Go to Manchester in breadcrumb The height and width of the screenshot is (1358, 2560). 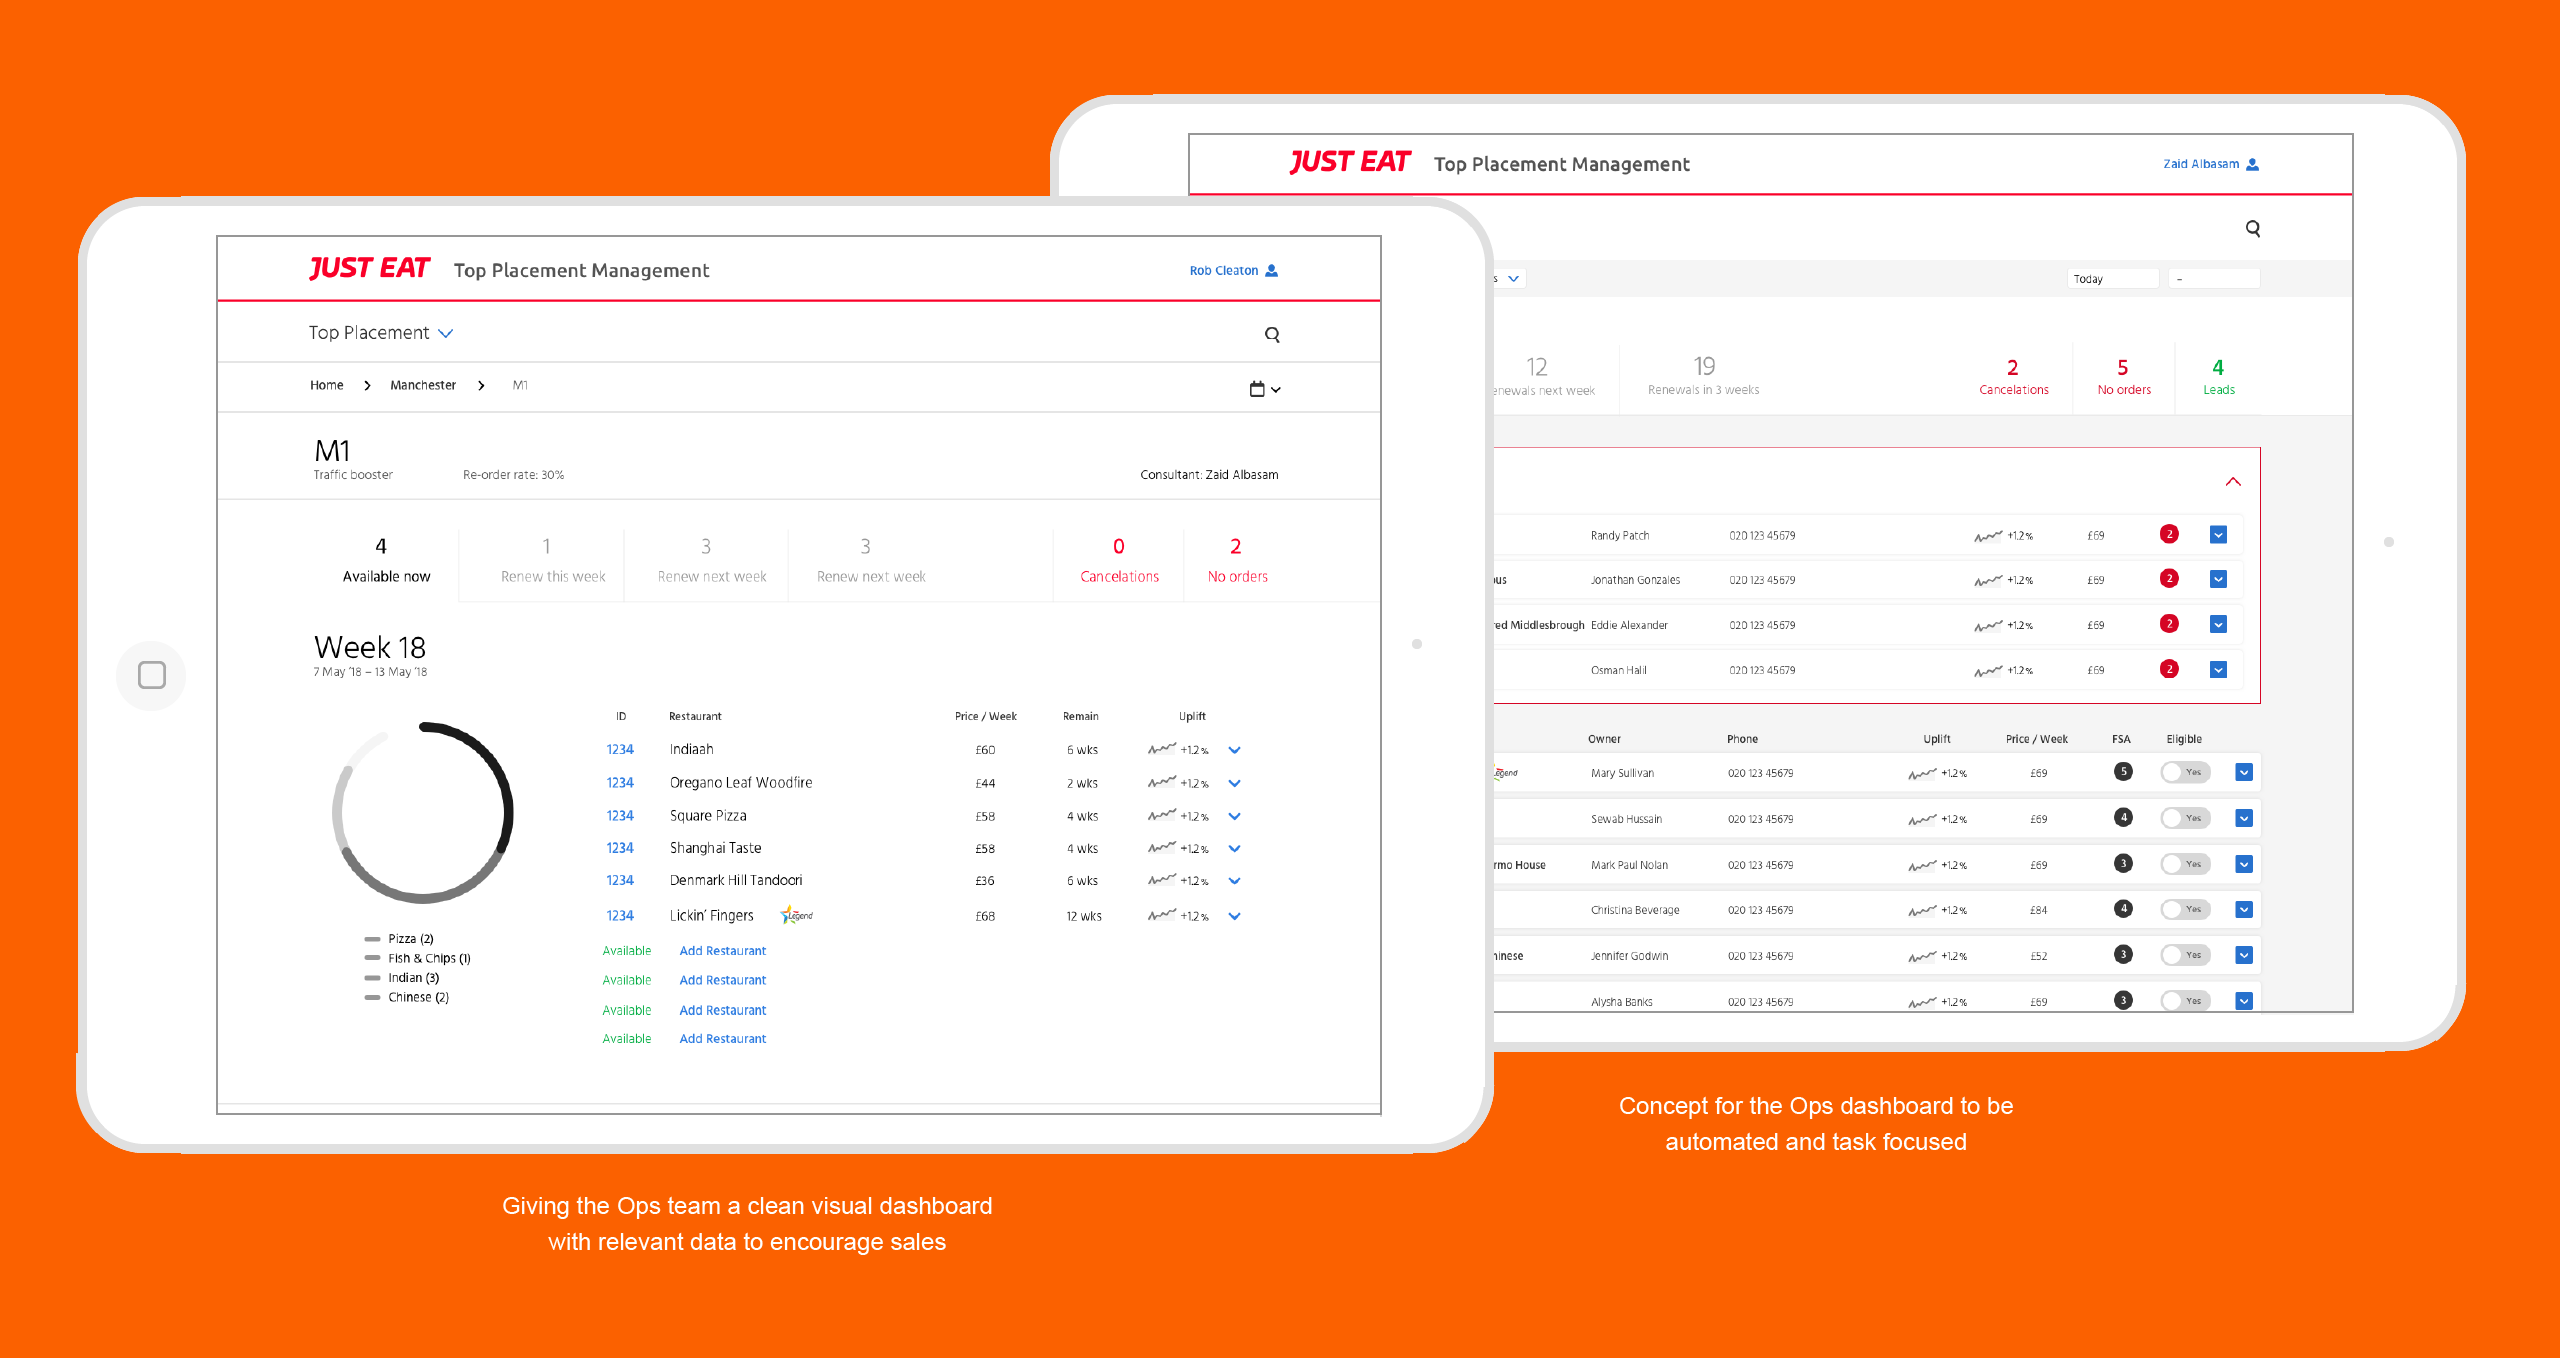tap(423, 386)
